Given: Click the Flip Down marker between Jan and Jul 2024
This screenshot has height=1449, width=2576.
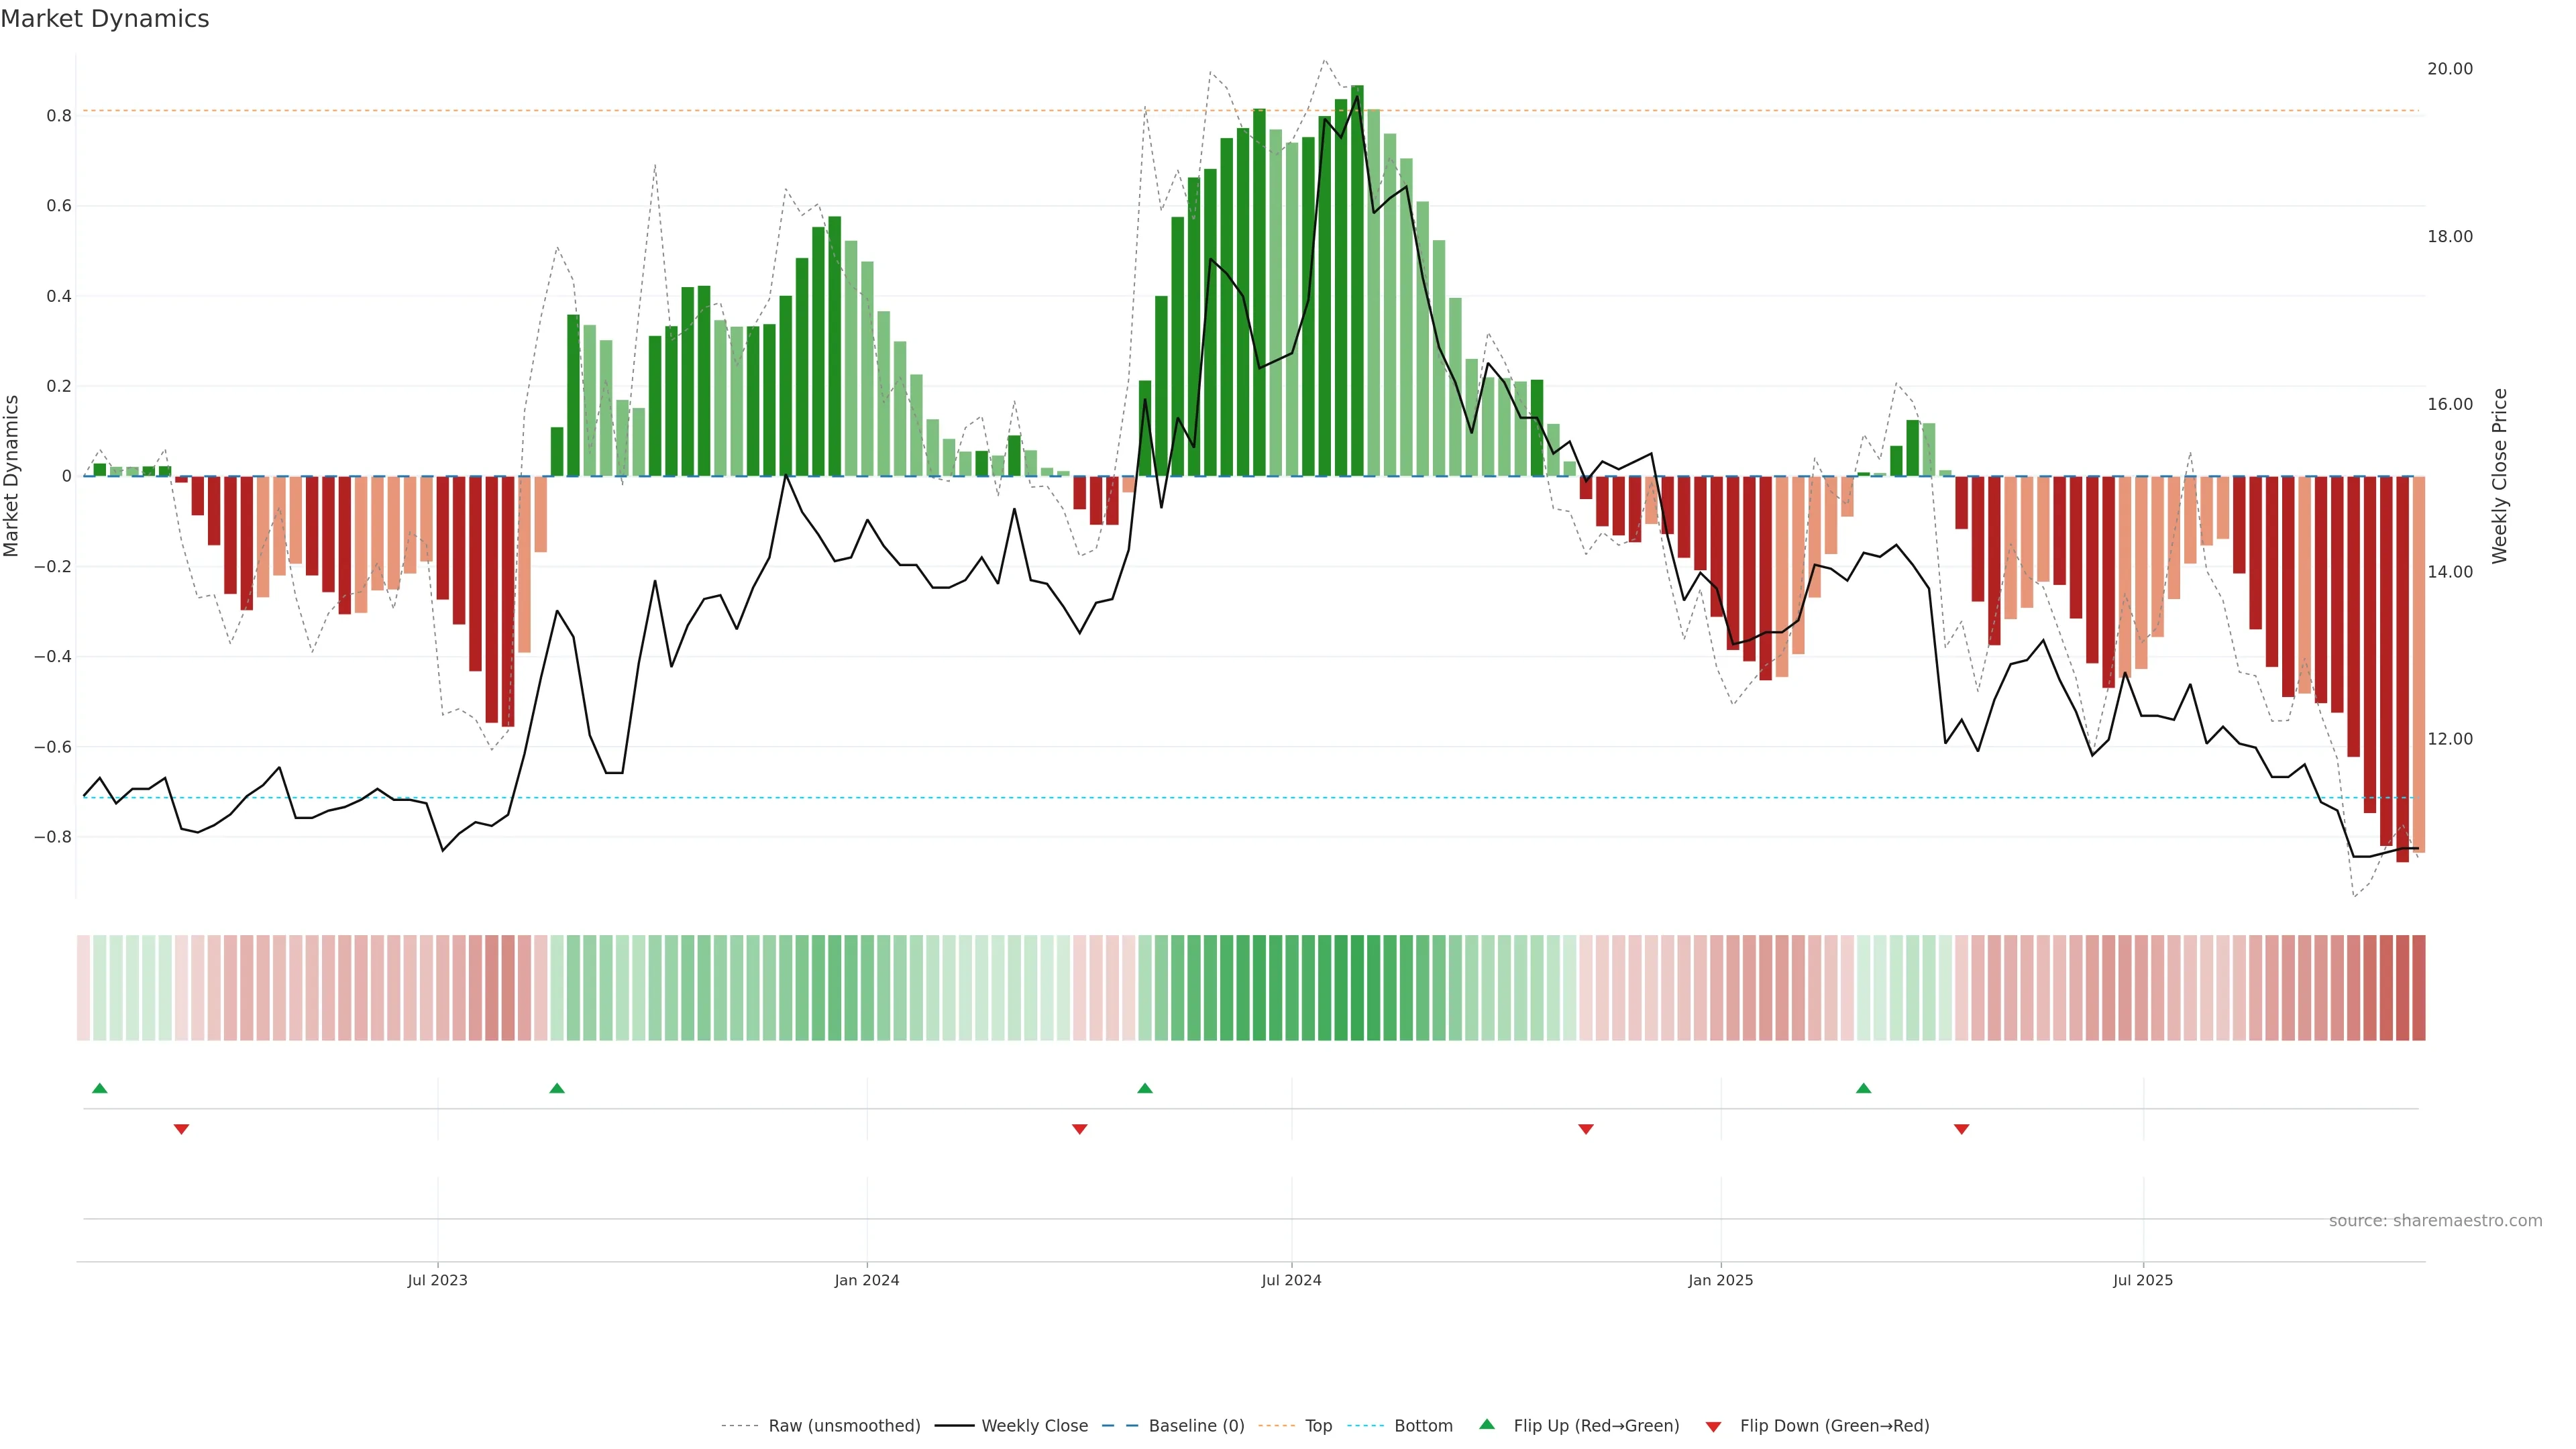Looking at the screenshot, I should [1079, 1129].
